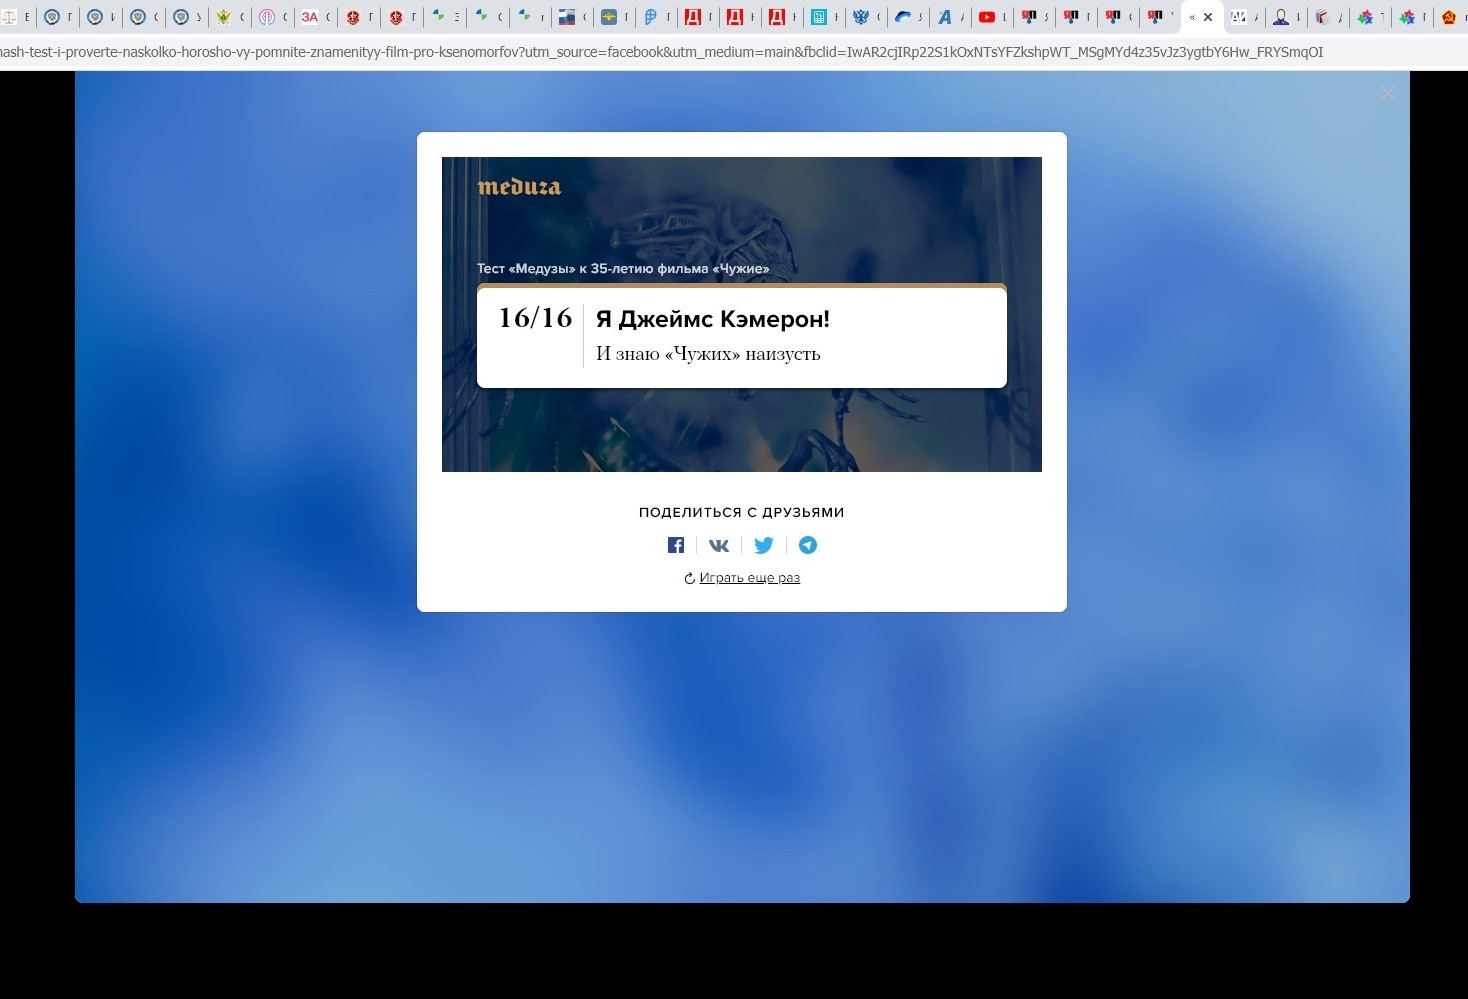Share the result on Facebook
Screen dimensions: 1468x999
[x=676, y=545]
